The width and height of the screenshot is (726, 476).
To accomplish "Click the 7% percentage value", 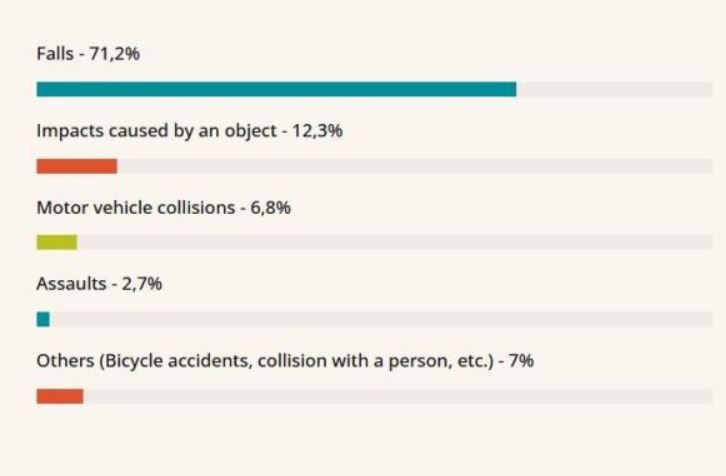I will (520, 361).
